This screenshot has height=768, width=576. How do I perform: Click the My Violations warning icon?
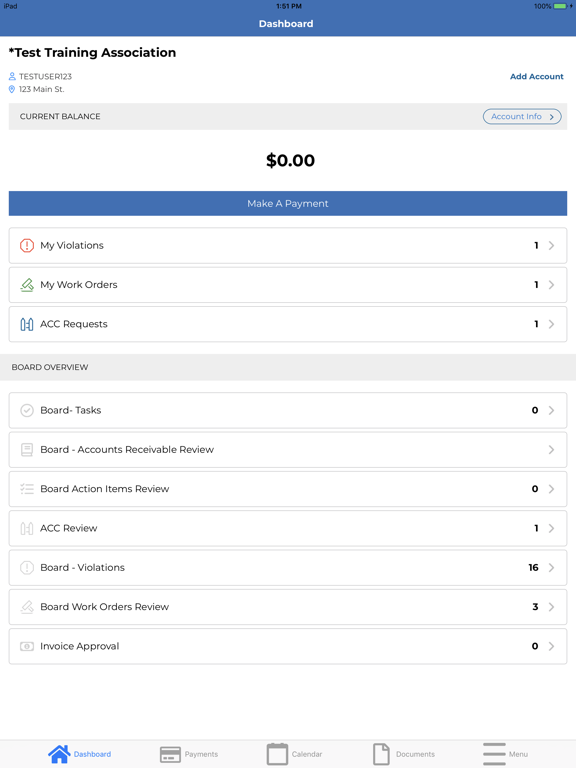[x=27, y=245]
